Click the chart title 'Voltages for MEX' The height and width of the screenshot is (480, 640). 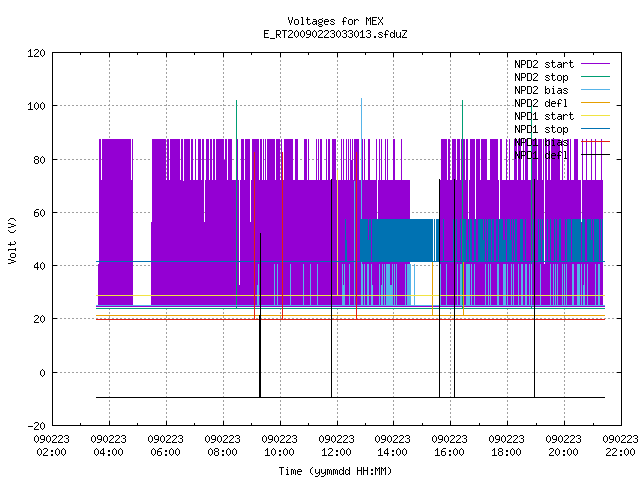[x=335, y=21]
